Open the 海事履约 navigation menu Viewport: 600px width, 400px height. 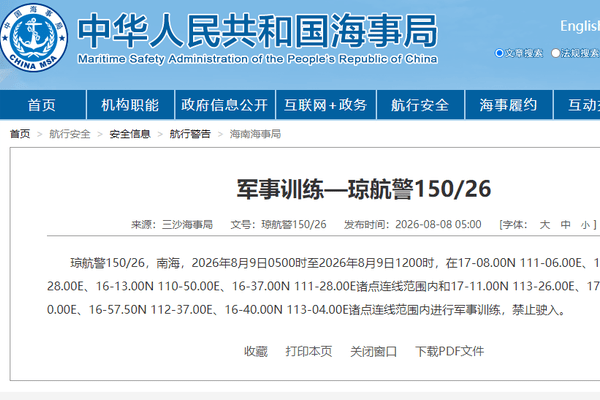(509, 105)
